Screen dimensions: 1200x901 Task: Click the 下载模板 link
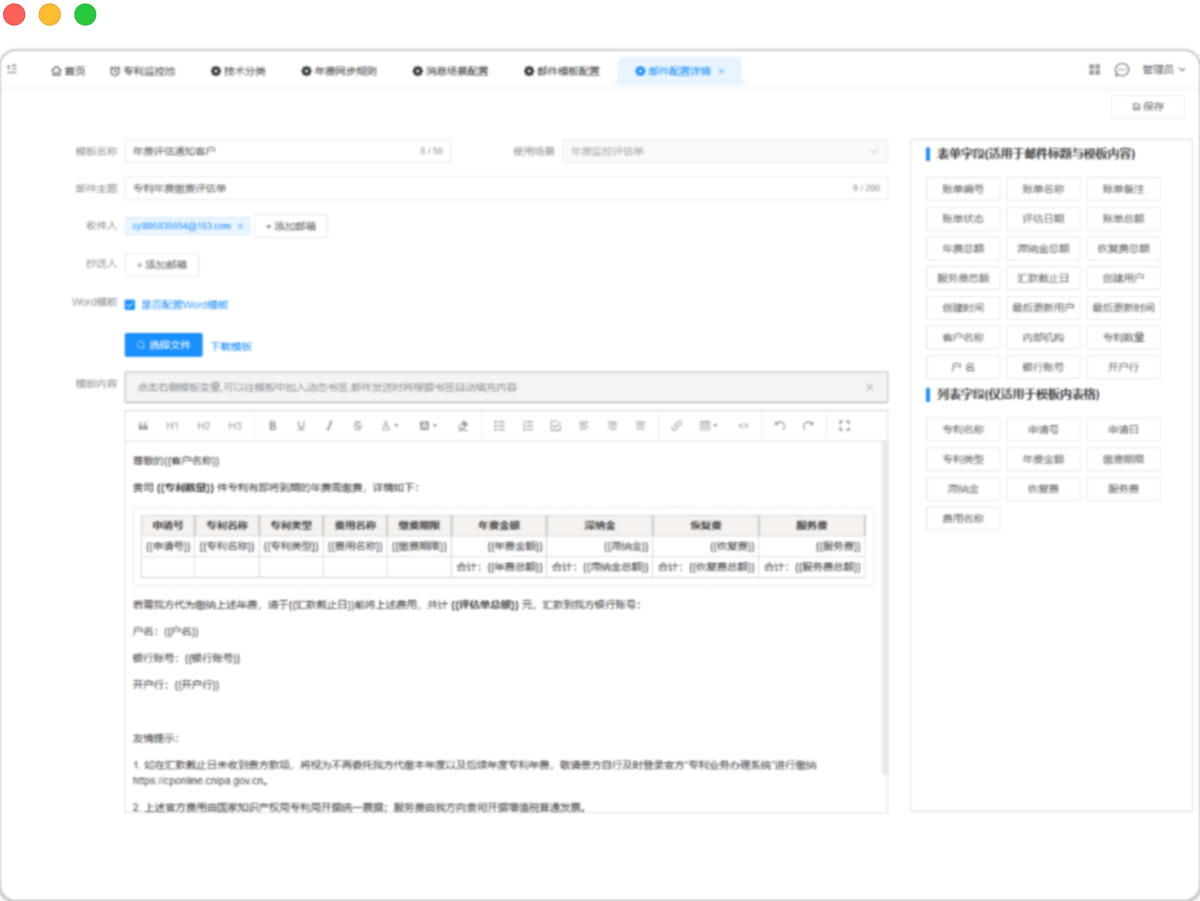point(231,346)
